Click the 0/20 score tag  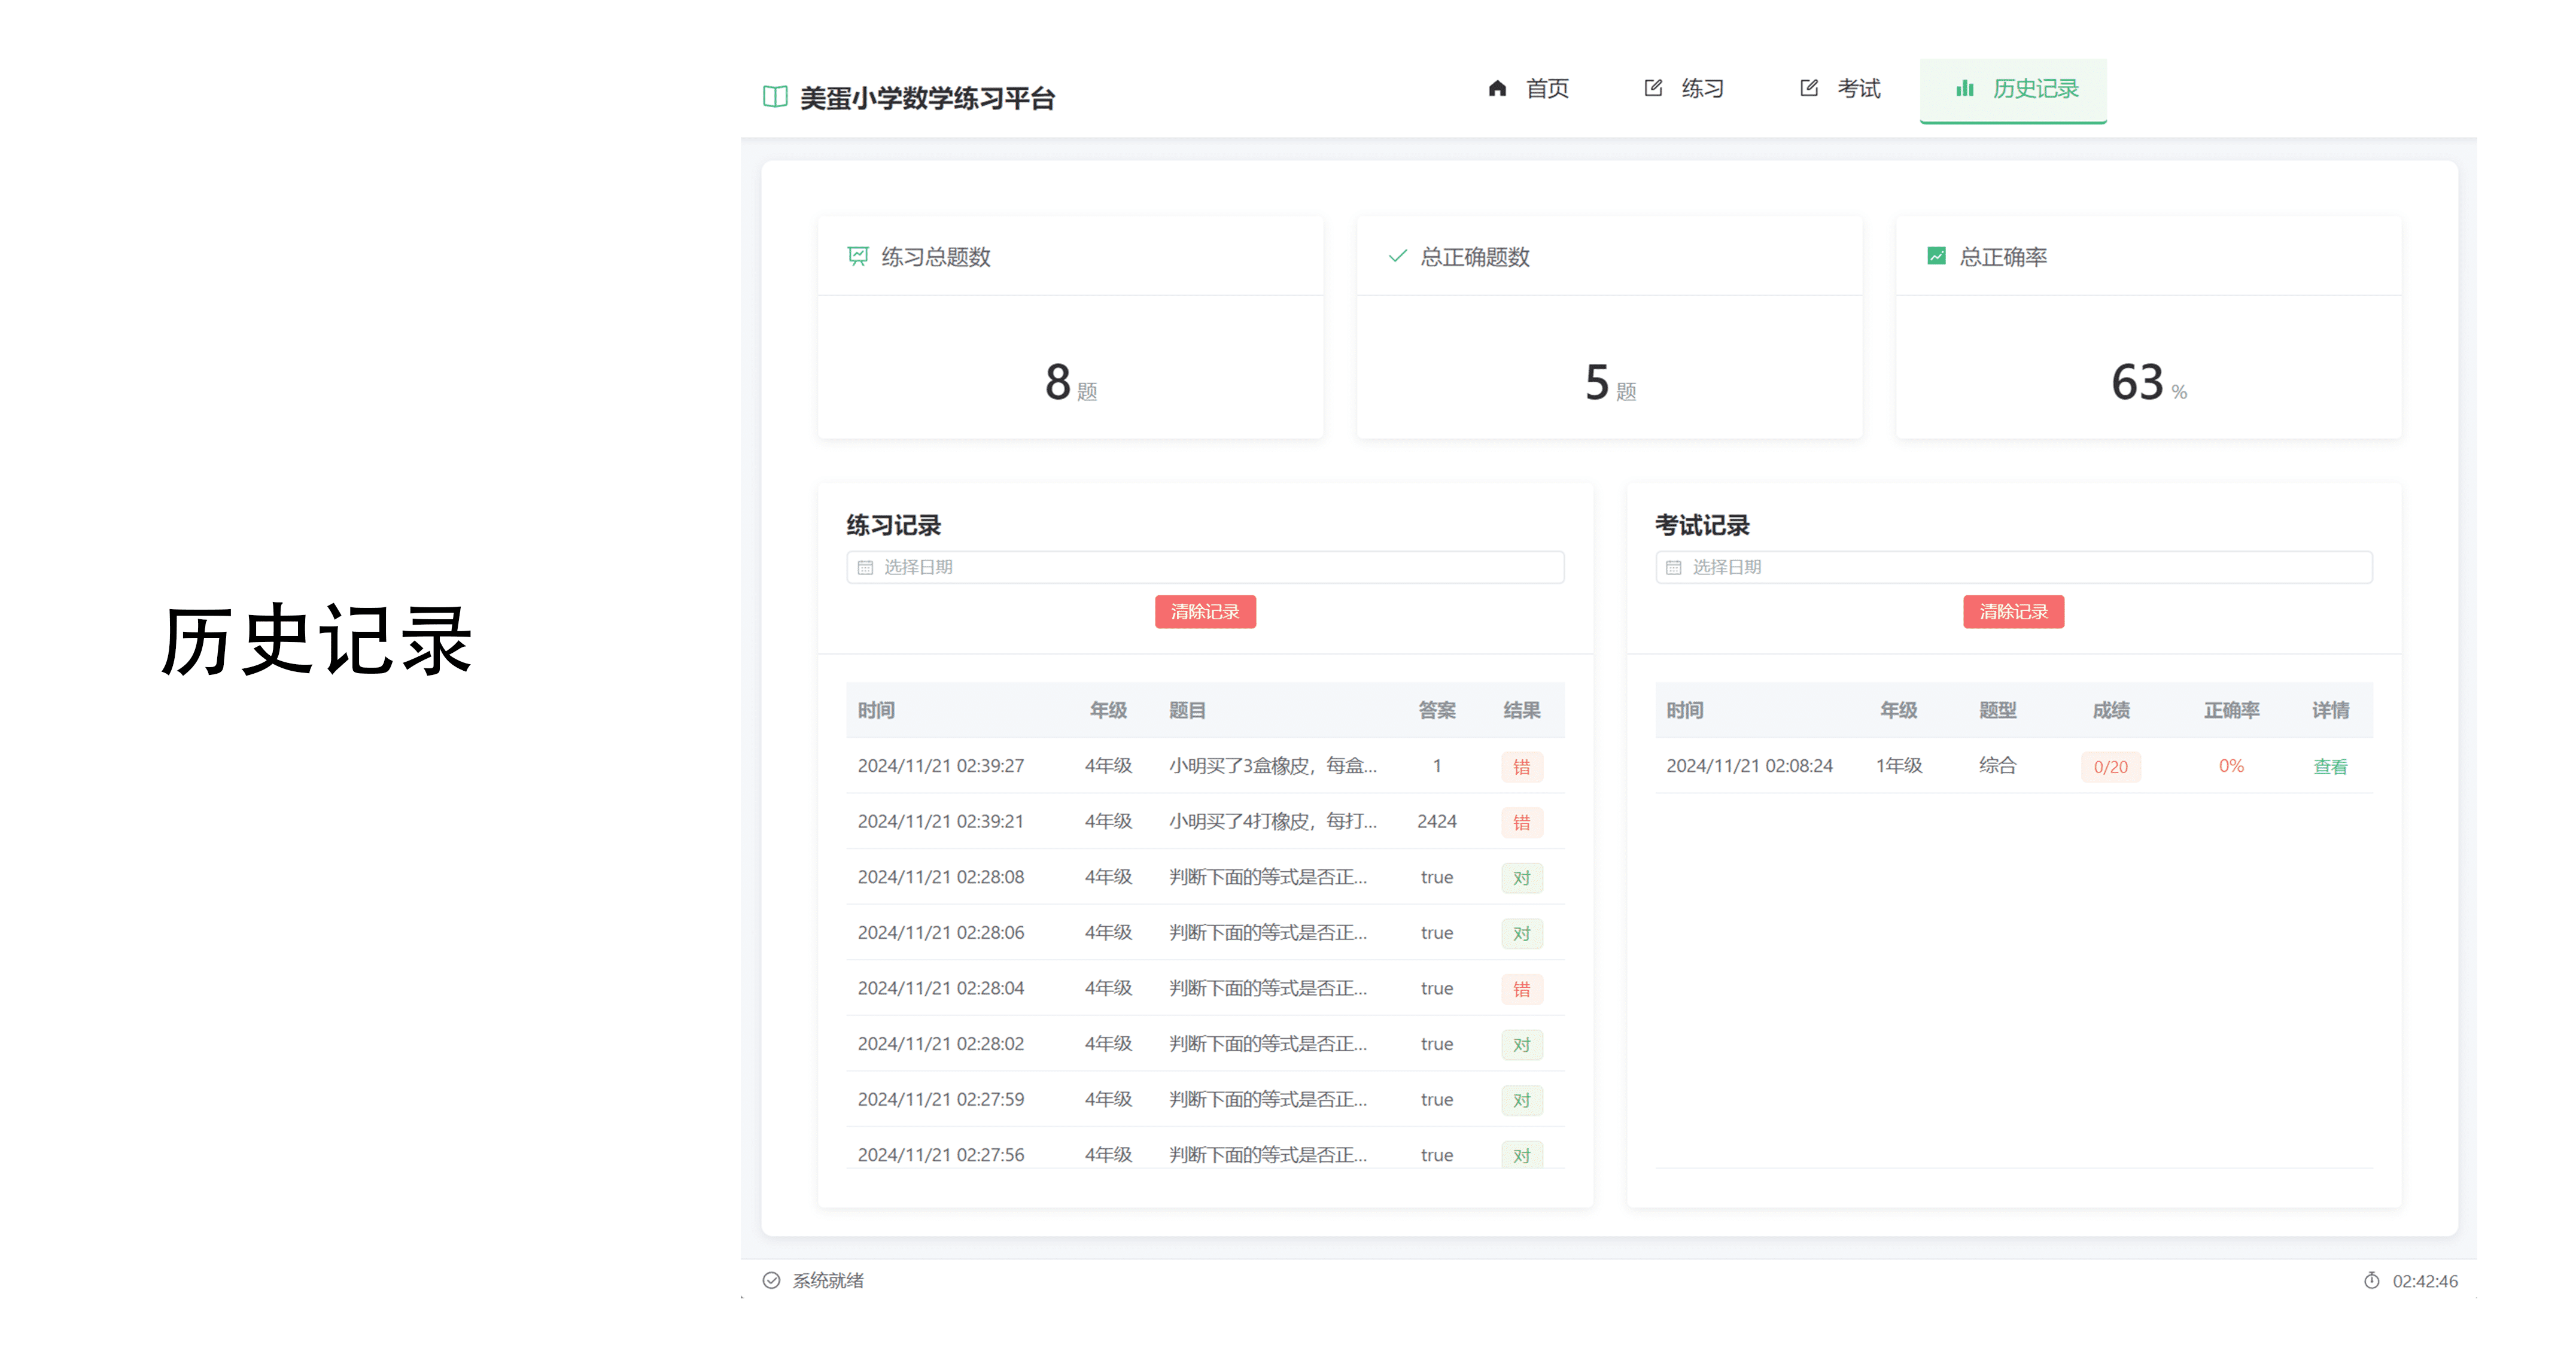pos(2111,767)
